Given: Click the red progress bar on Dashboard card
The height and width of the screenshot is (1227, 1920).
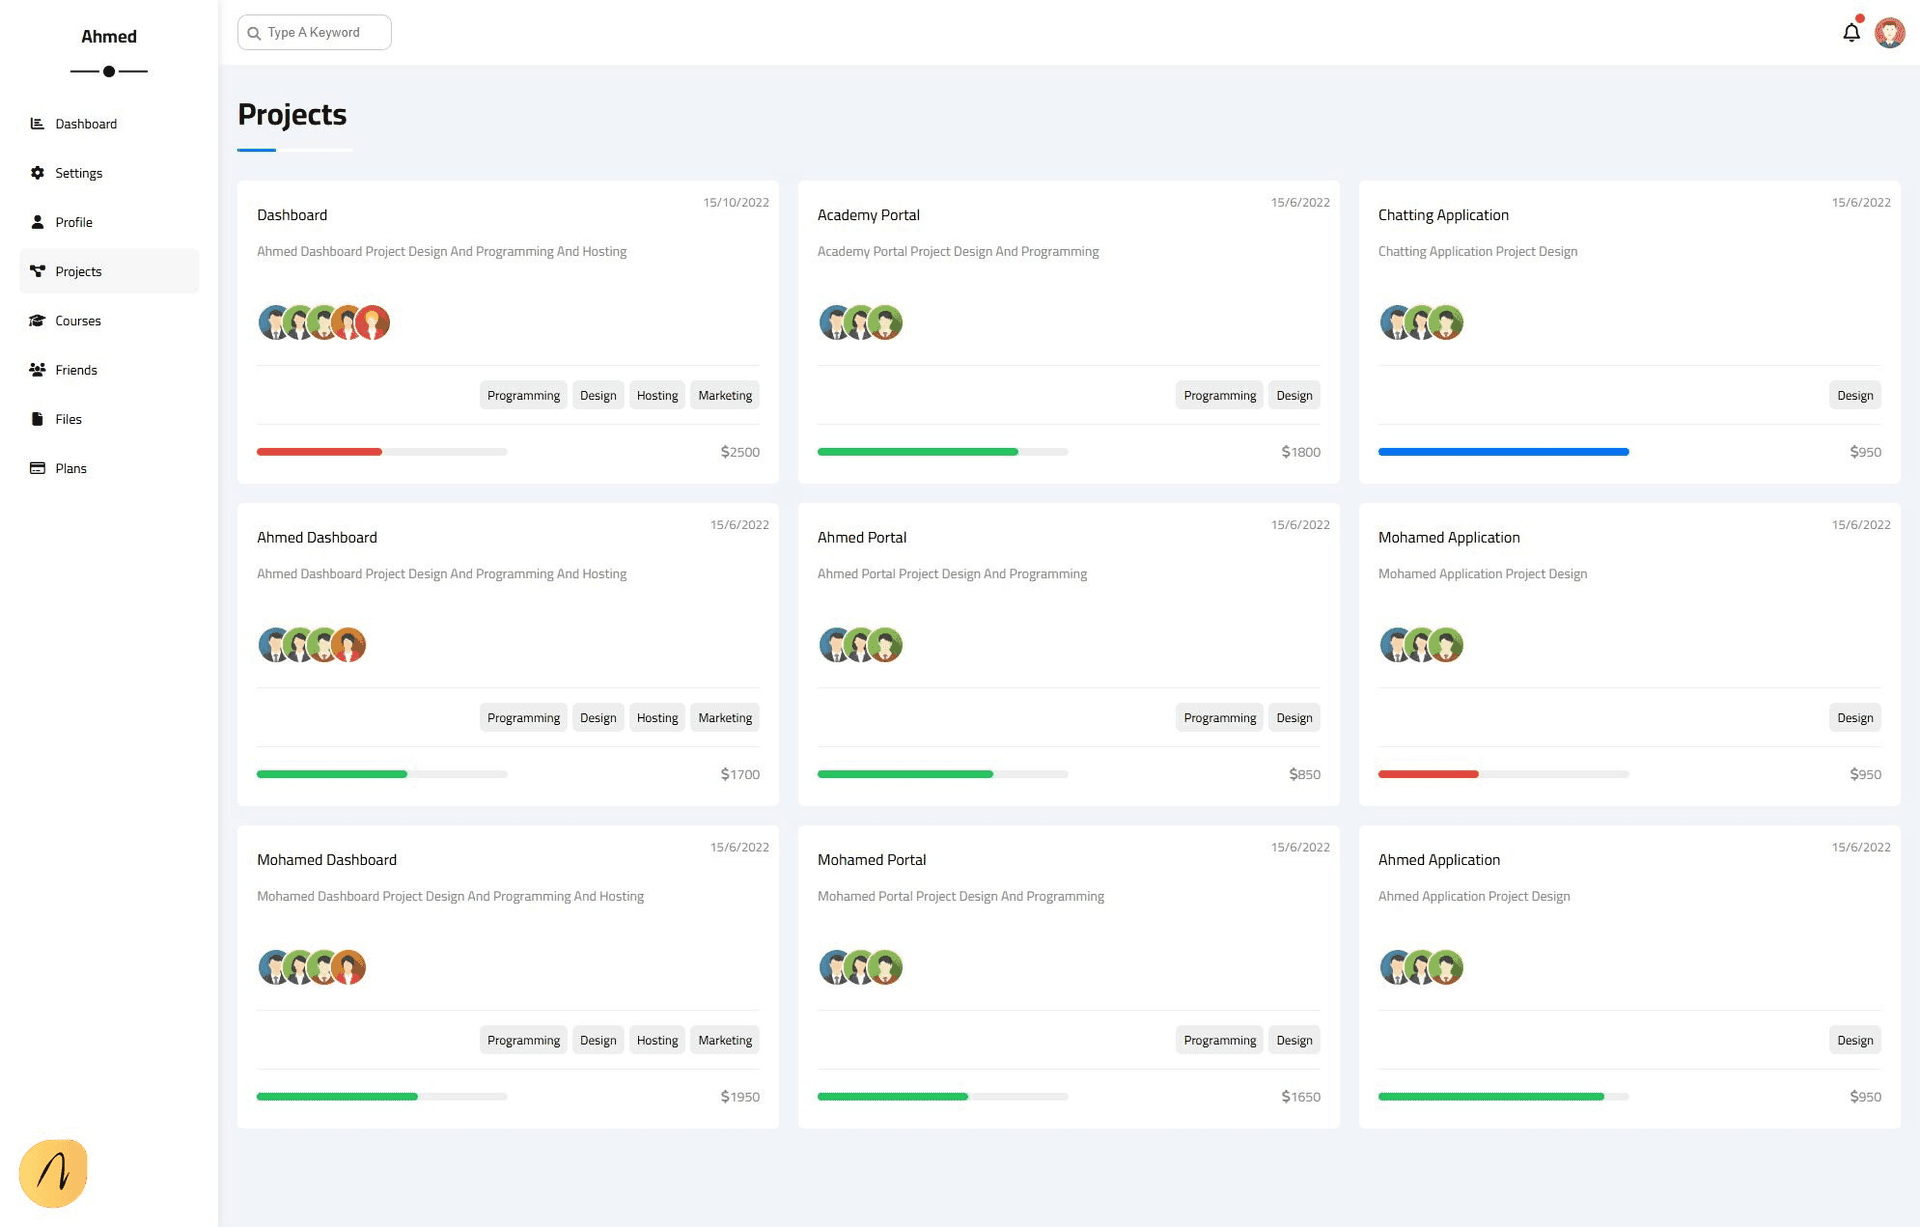Looking at the screenshot, I should pos(319,452).
